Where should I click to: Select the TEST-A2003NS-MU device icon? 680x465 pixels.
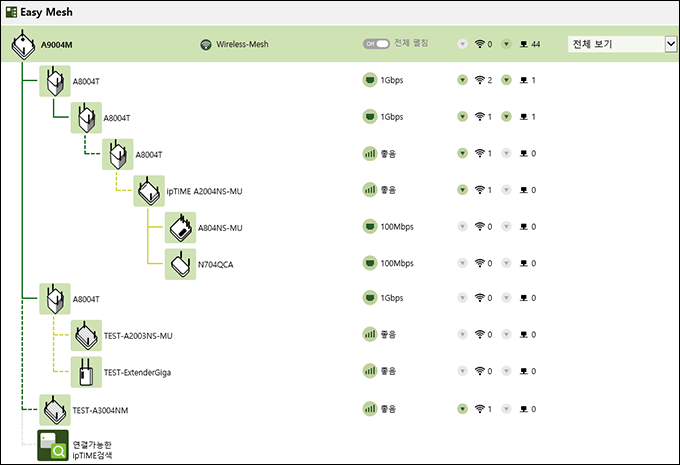pyautogui.click(x=86, y=335)
